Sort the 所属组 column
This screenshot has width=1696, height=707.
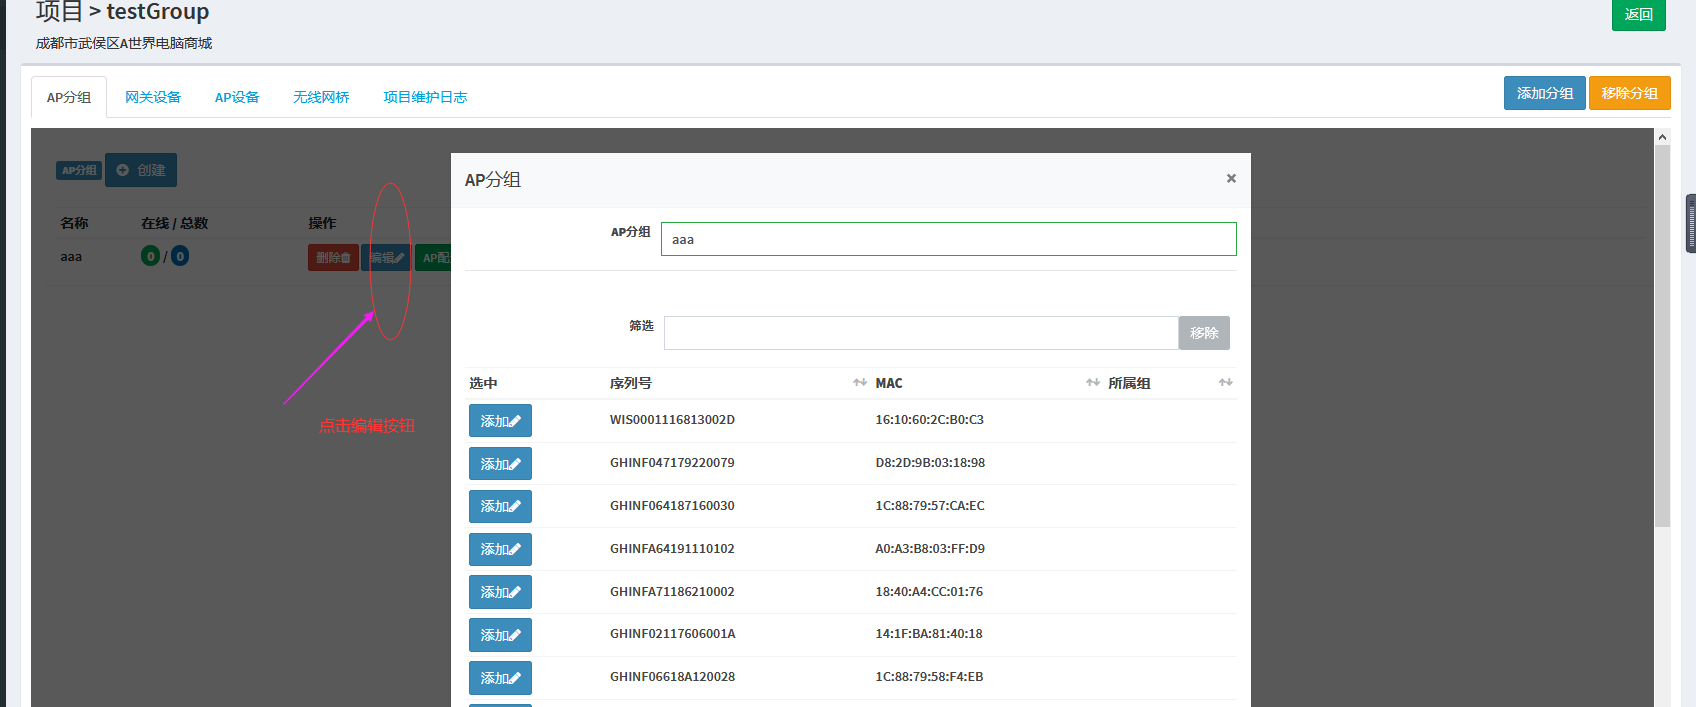tap(1225, 383)
